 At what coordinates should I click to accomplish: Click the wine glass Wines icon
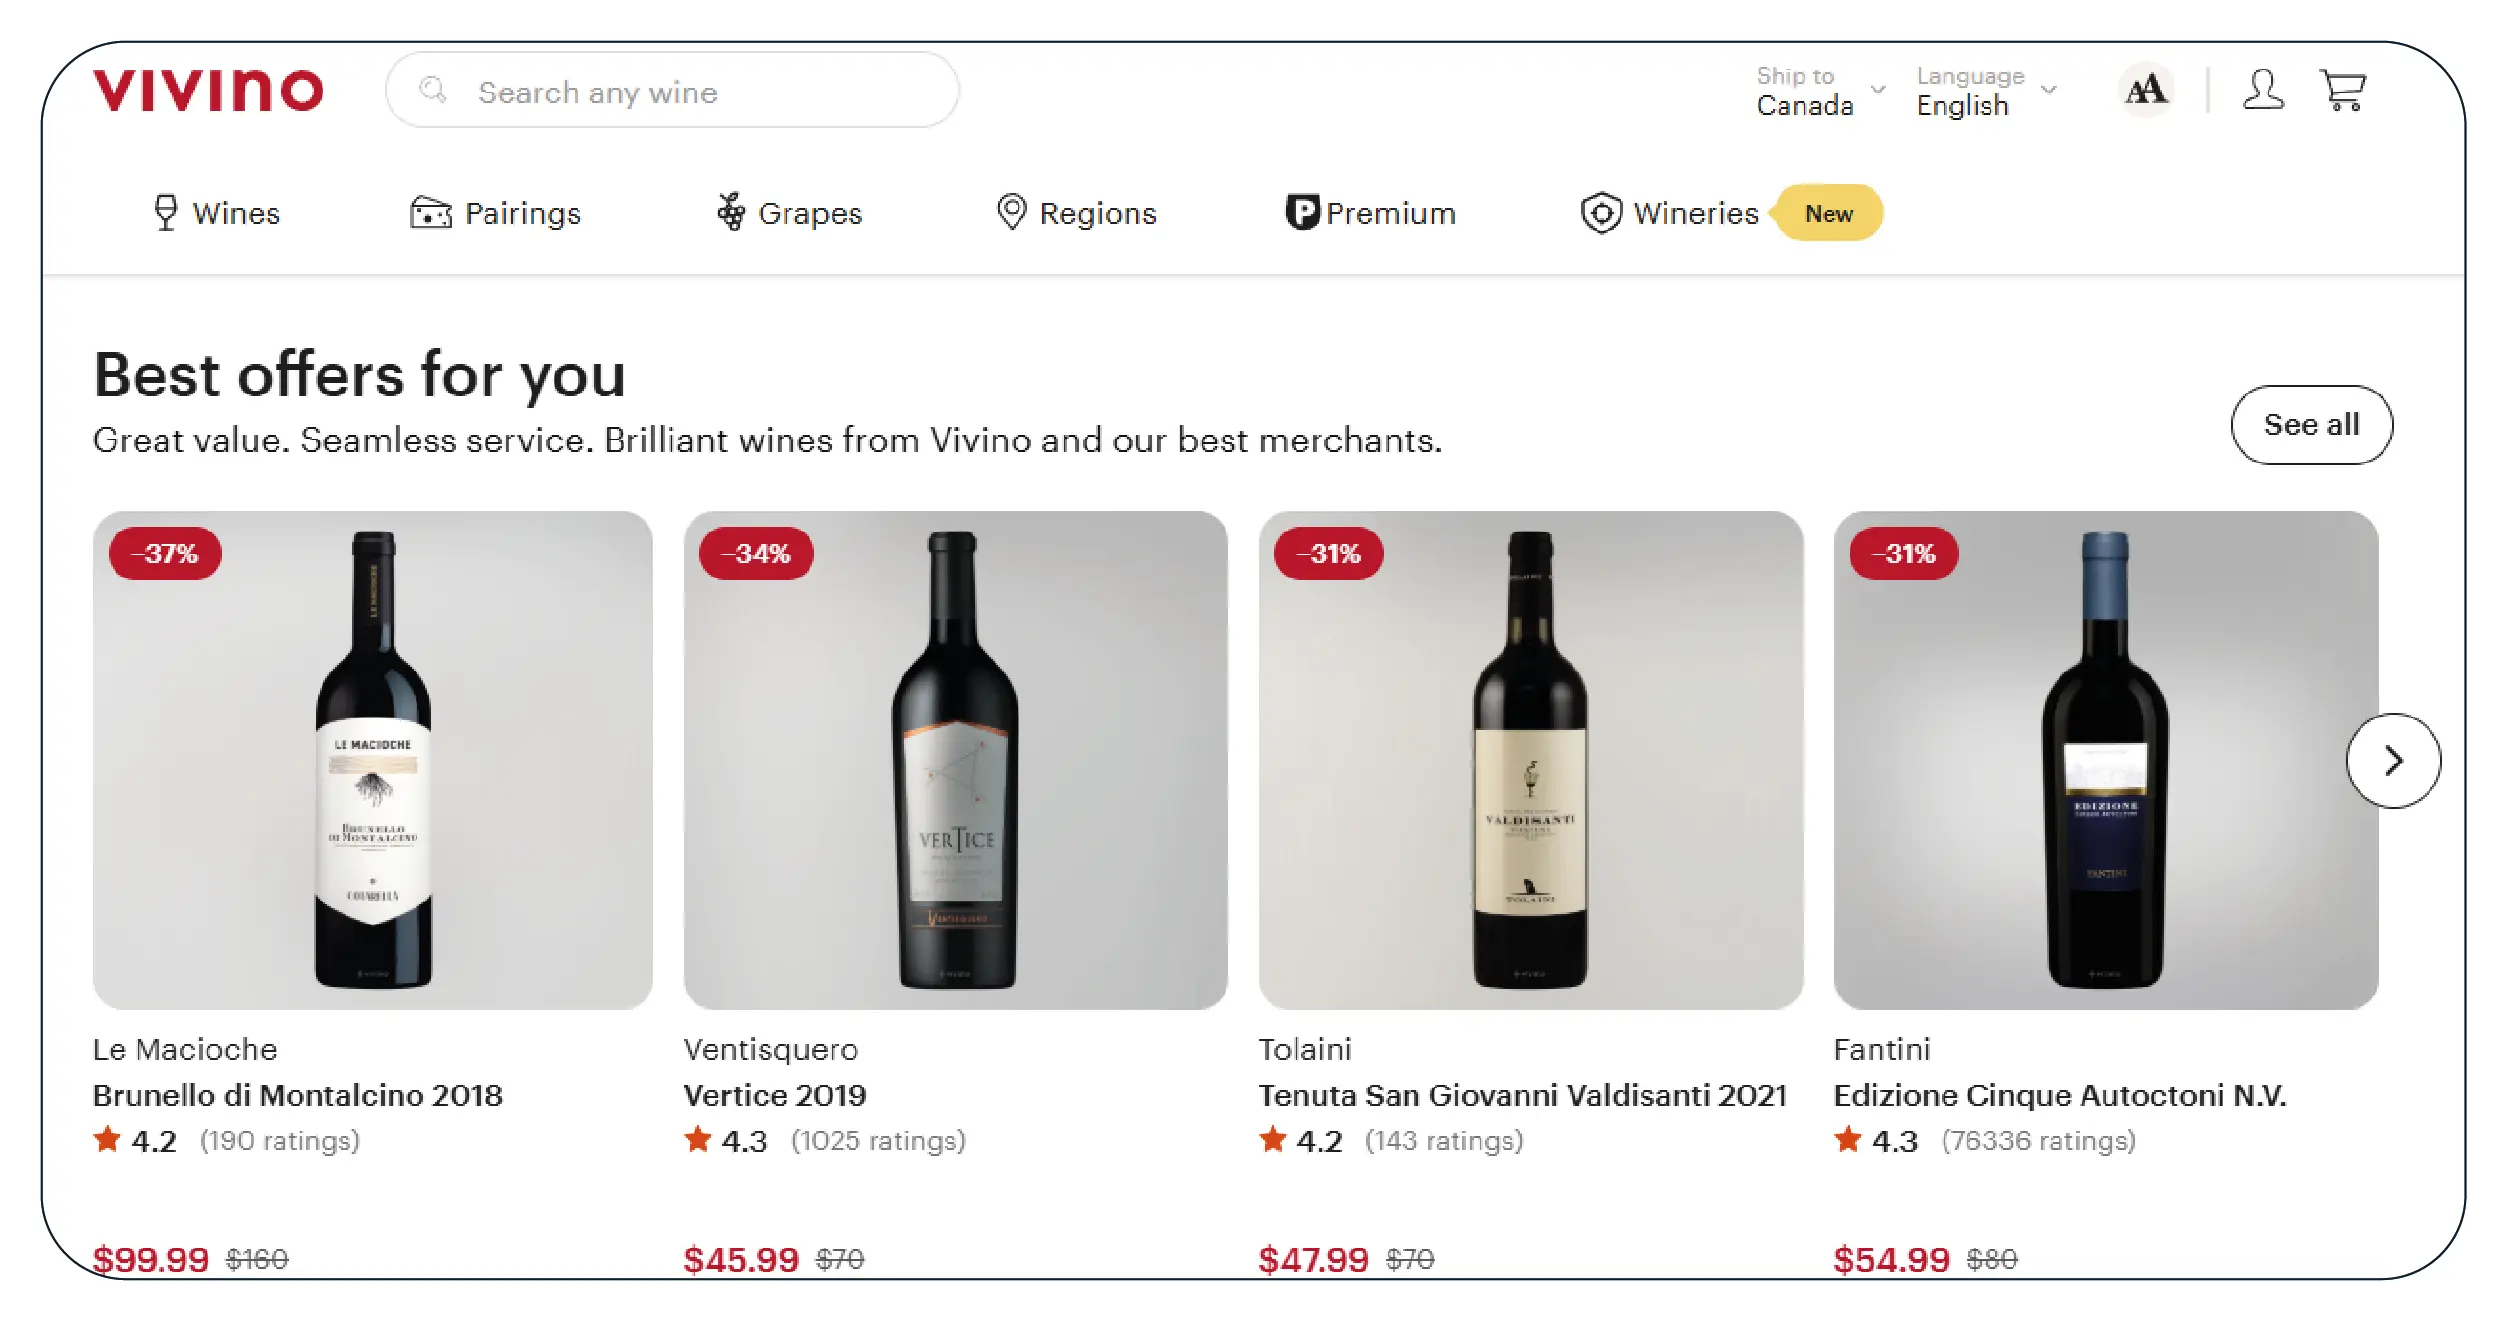pyautogui.click(x=166, y=213)
